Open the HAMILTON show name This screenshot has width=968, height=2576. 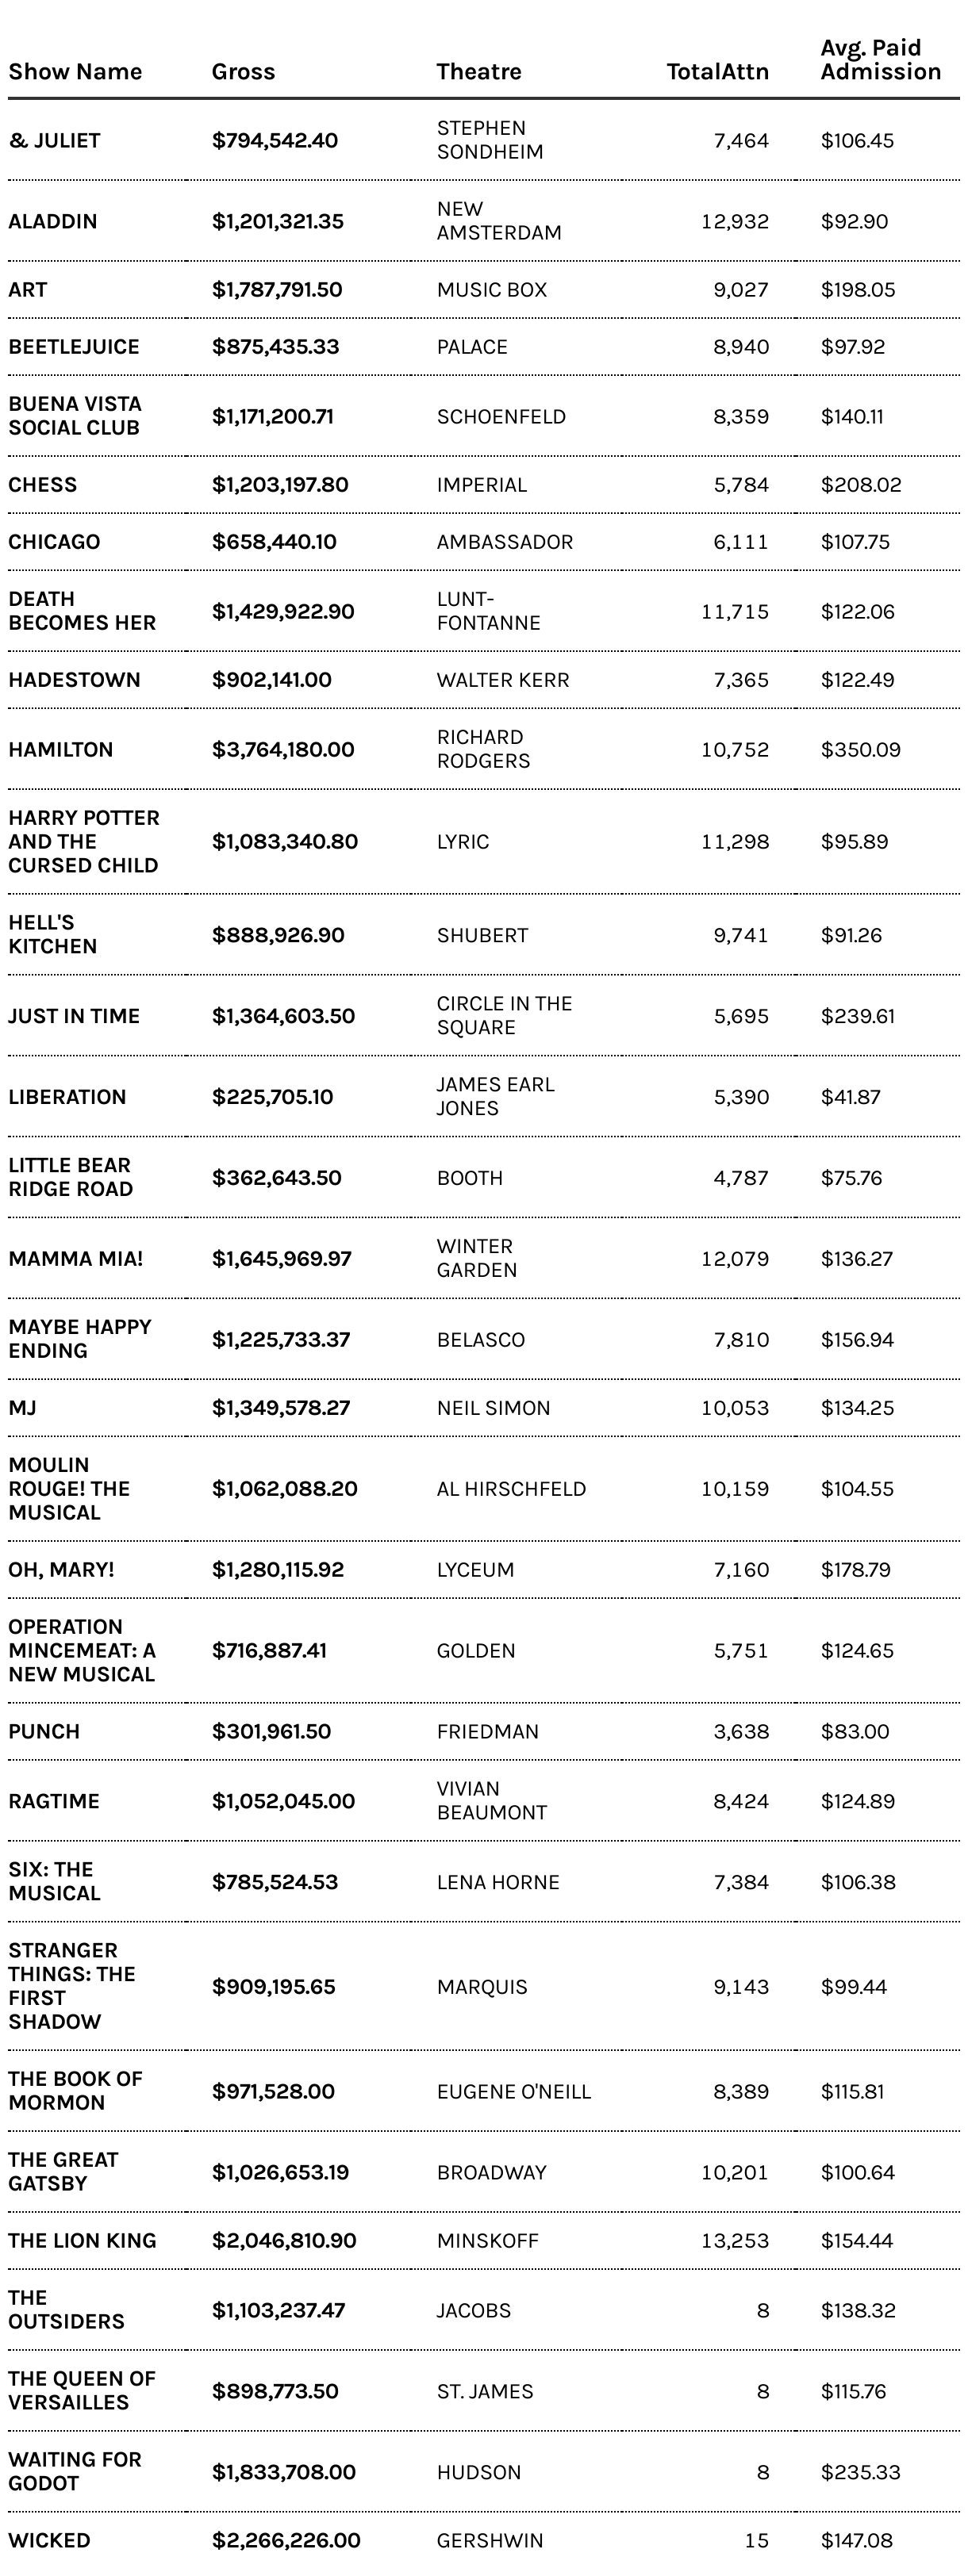(61, 750)
